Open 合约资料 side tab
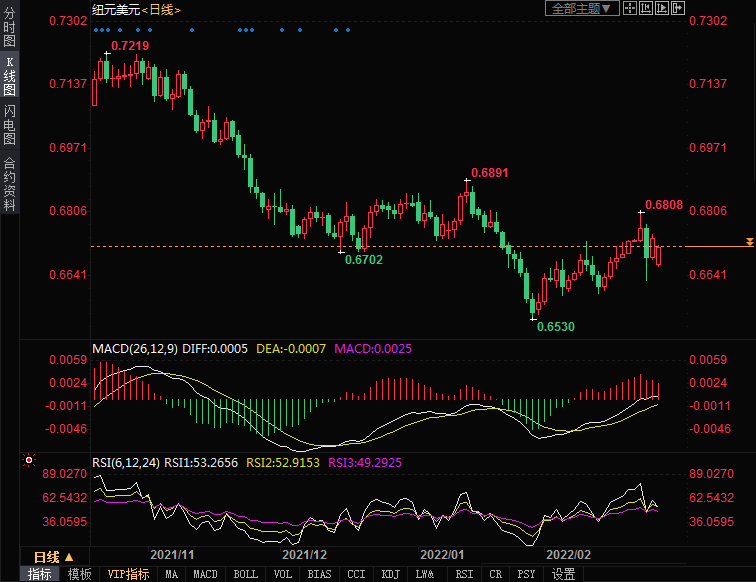Screen dimensions: 756x582 pos(9,184)
